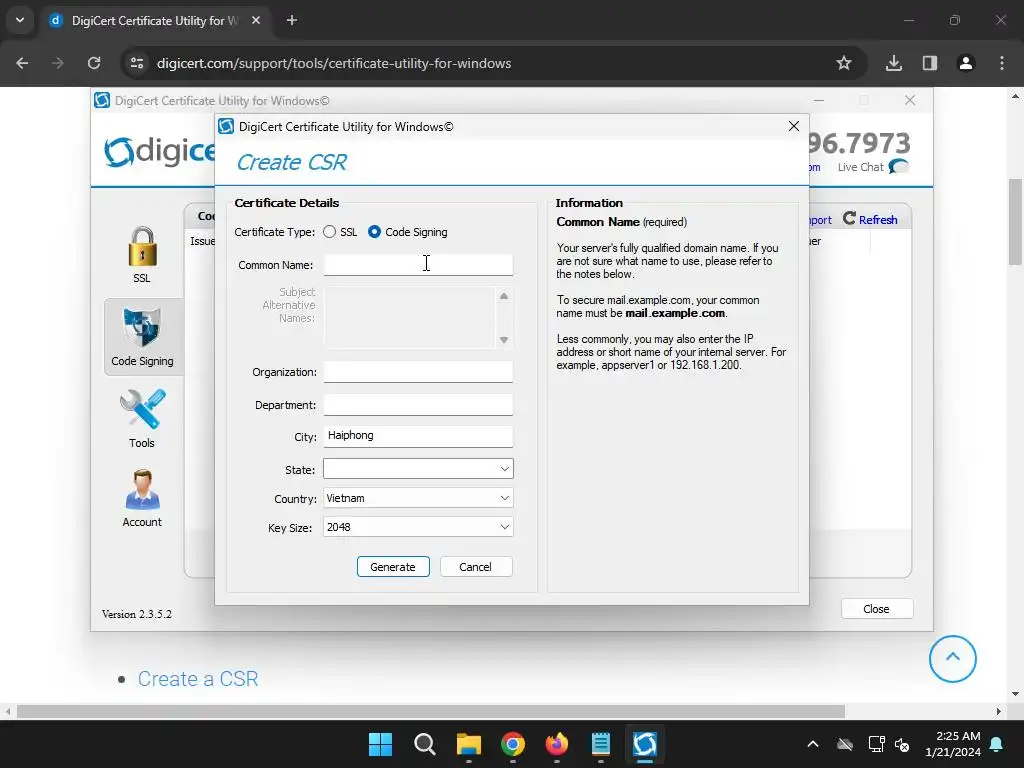Click the scroll-to-top circle button
The width and height of the screenshot is (1024, 768).
point(953,659)
